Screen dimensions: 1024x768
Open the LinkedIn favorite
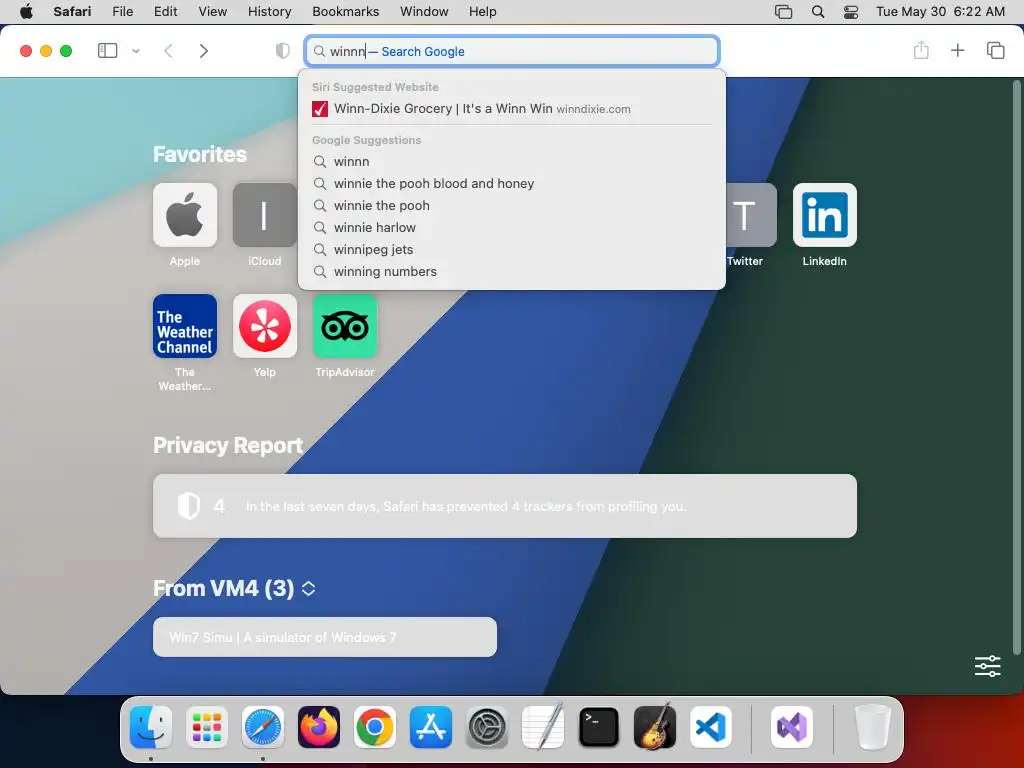[825, 215]
